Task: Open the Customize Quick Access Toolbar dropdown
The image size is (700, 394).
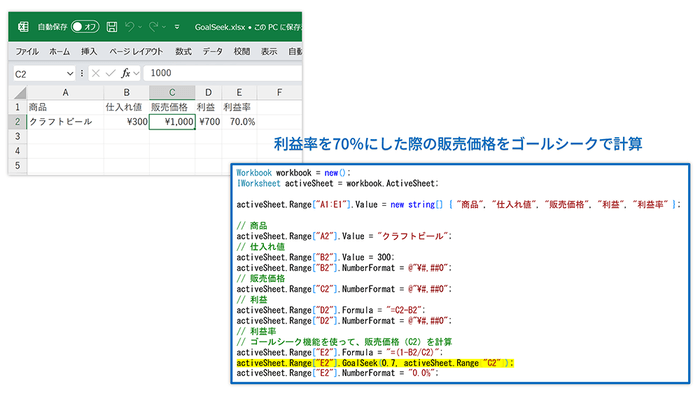Action: [177, 27]
